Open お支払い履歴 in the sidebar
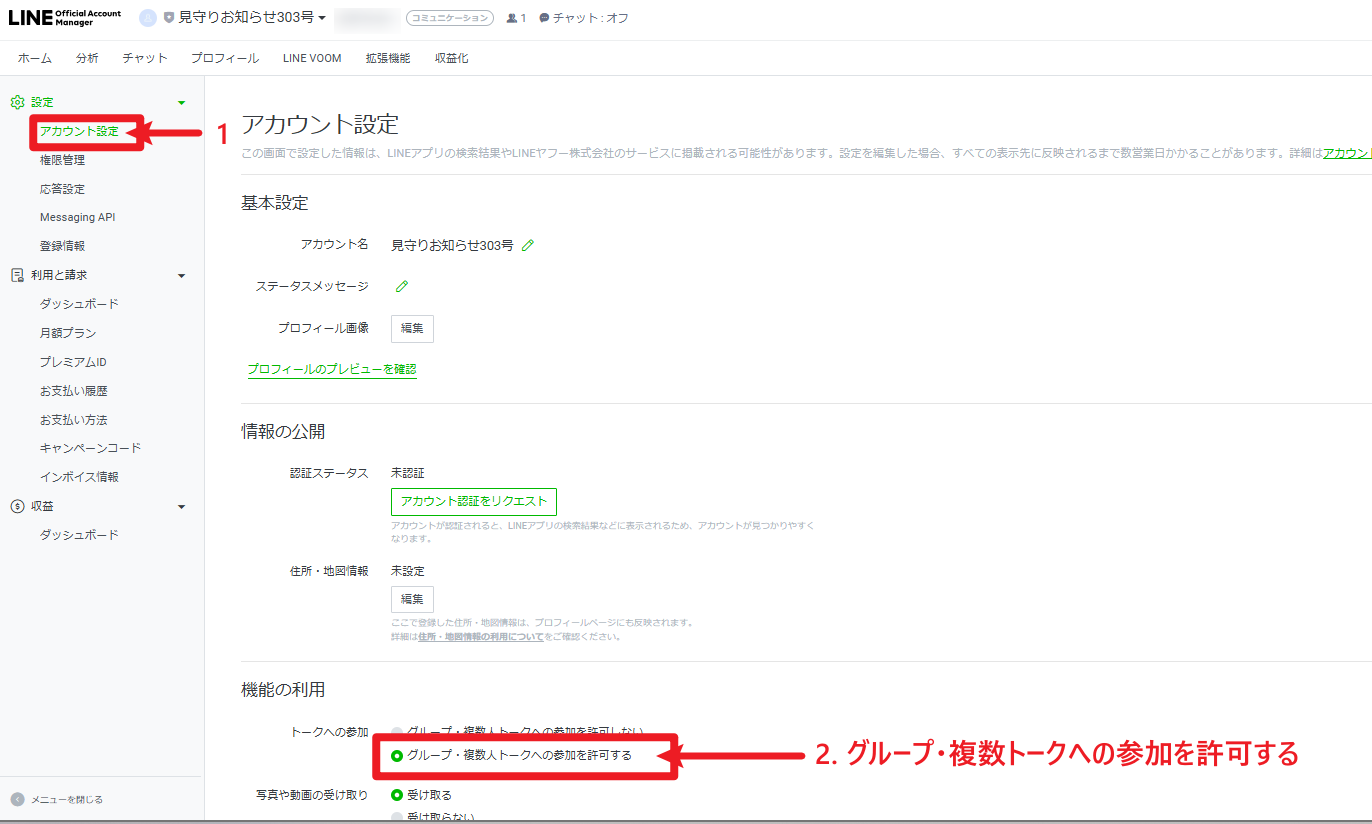Viewport: 1372px width, 824px height. point(73,391)
